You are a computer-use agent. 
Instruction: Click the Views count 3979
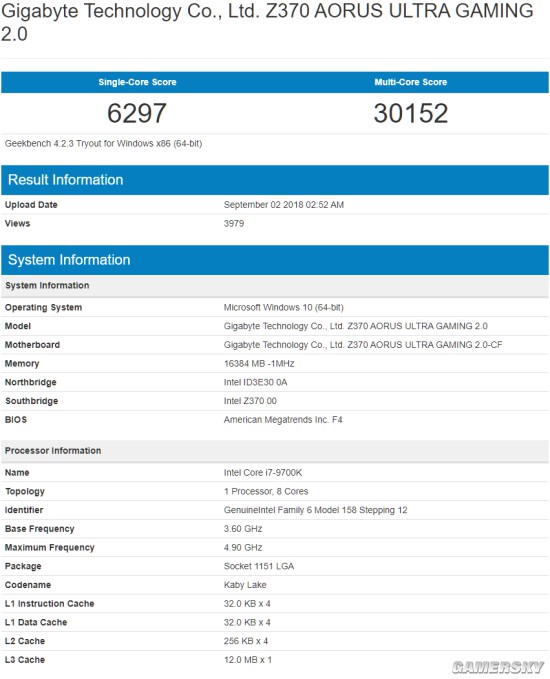point(234,223)
